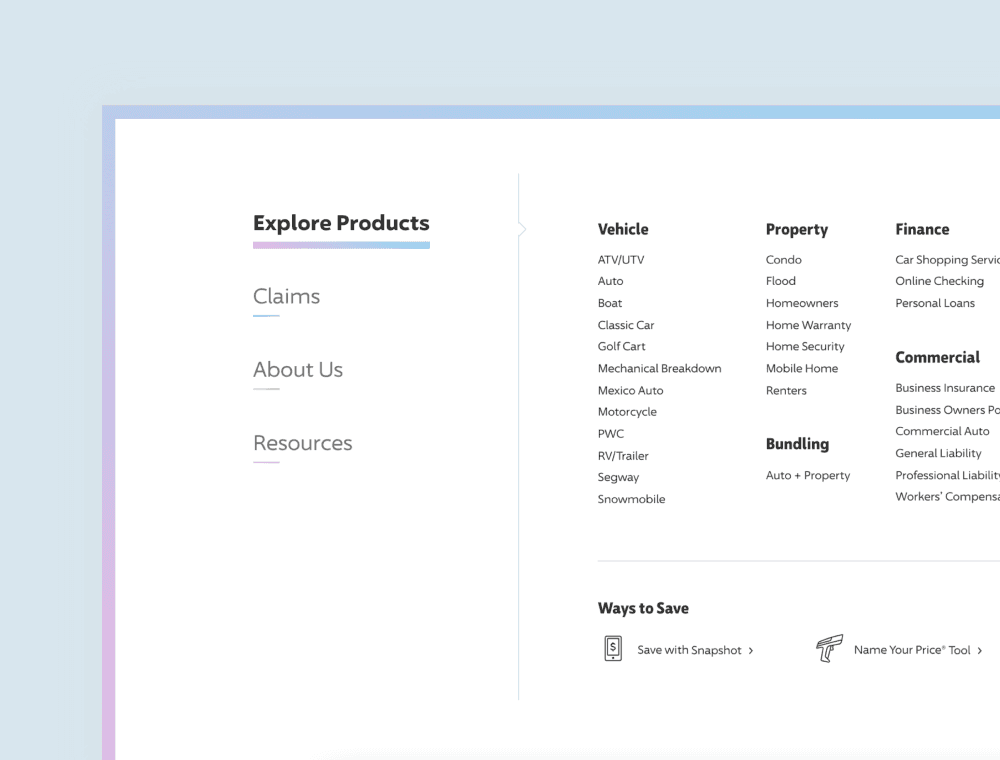Image resolution: width=1000 pixels, height=760 pixels.
Task: Choose Motorcycle insurance link
Action: (627, 412)
